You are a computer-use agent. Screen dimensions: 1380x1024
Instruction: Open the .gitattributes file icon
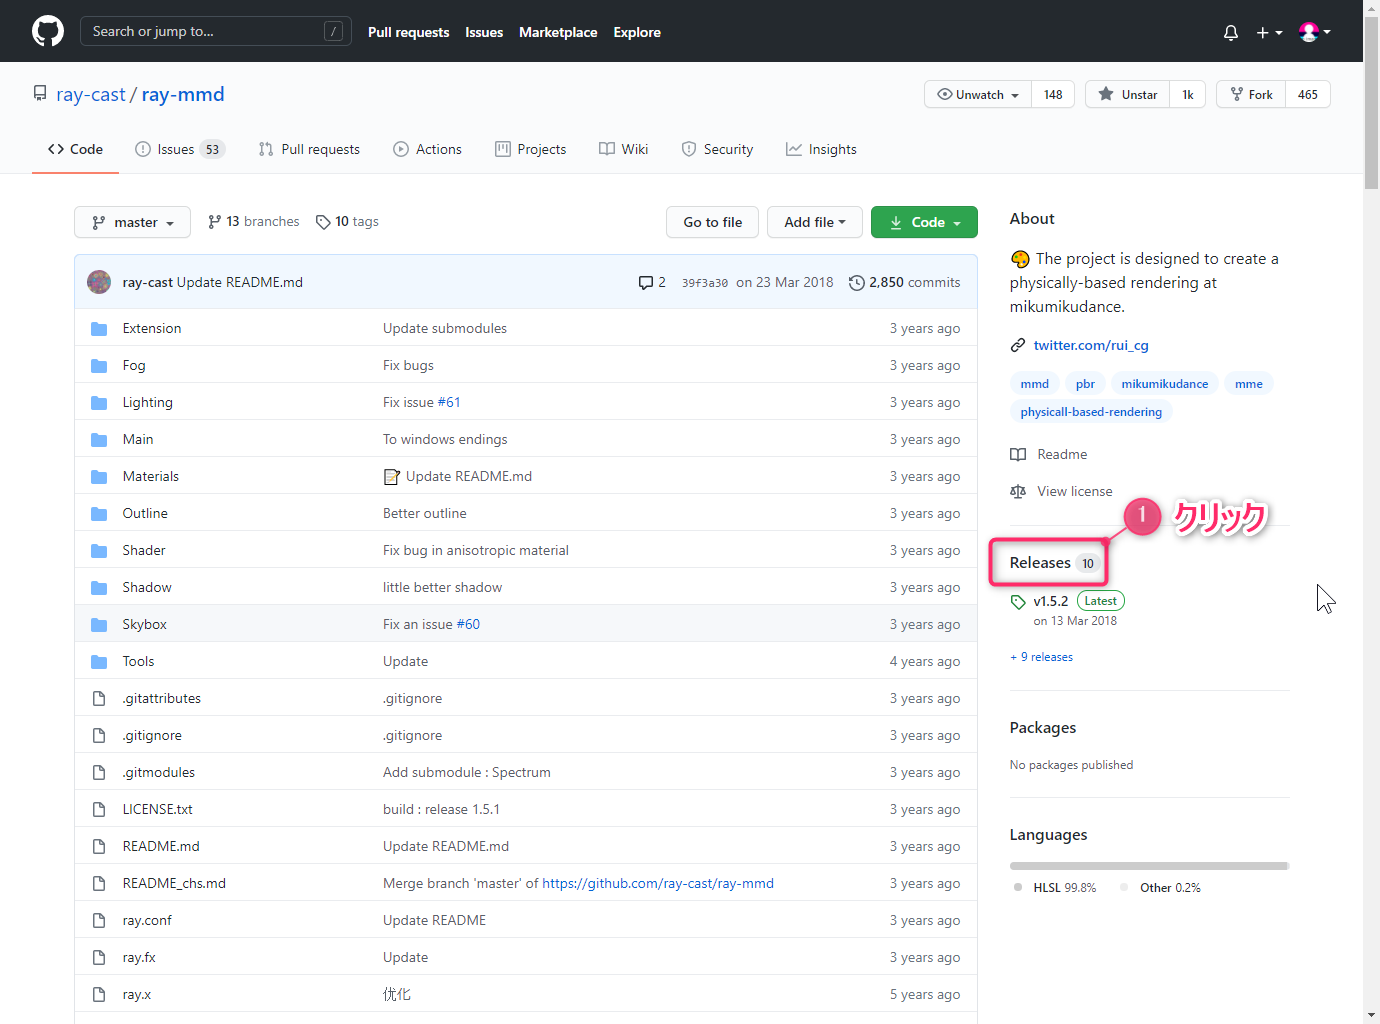99,698
